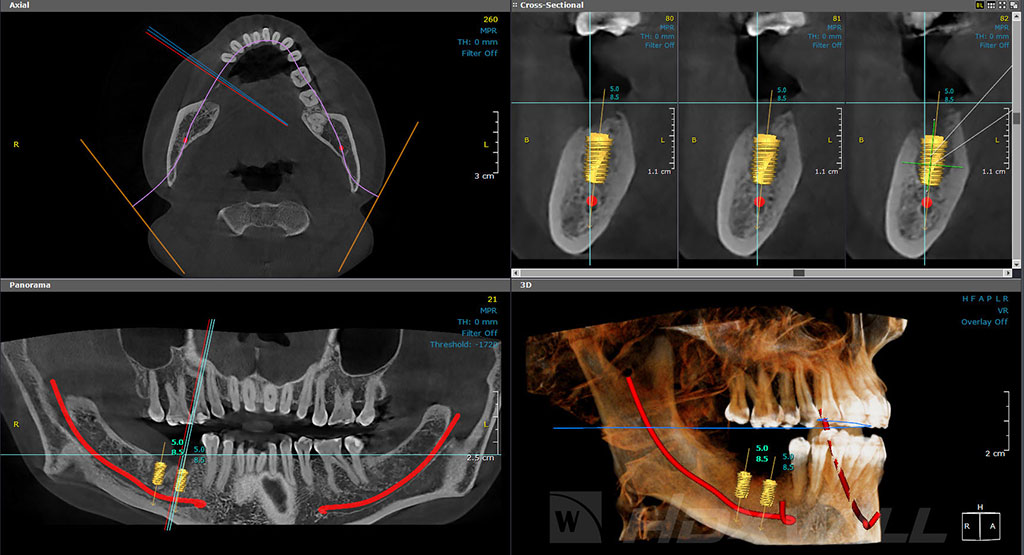Click the Threshold value in Panorama view
This screenshot has height=555, width=1024.
[x=464, y=344]
